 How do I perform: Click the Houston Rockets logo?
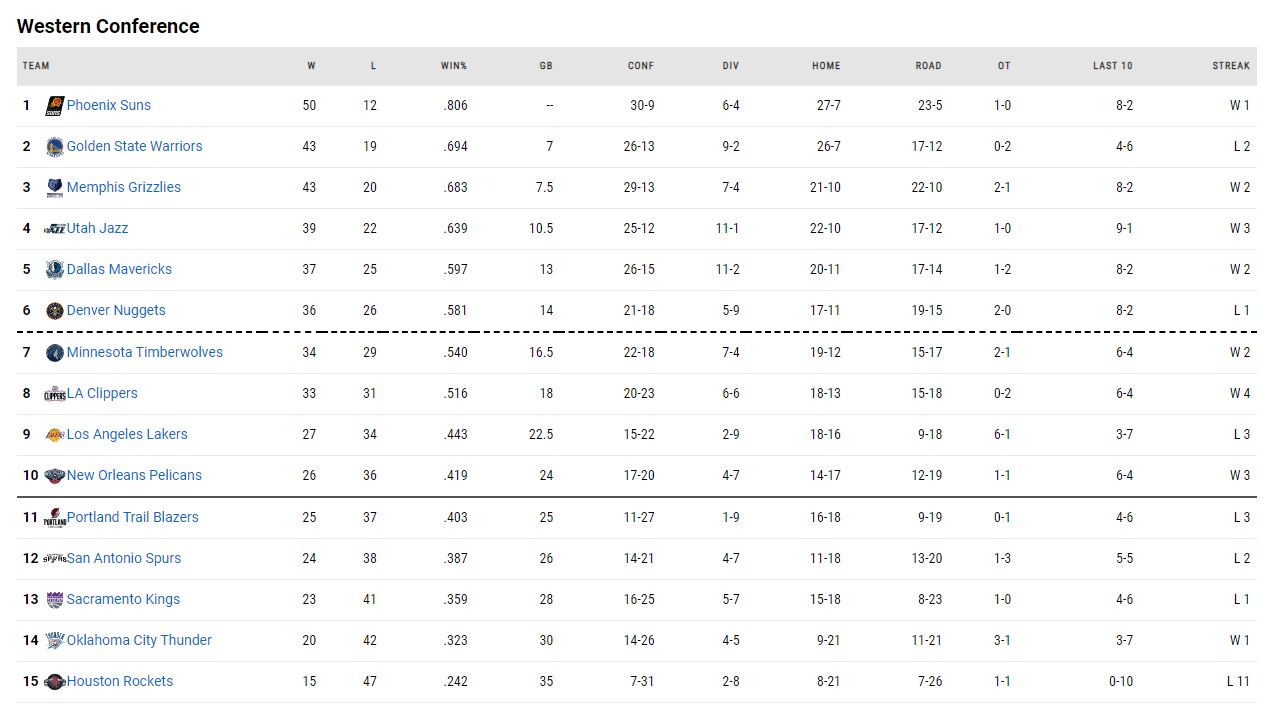point(53,681)
